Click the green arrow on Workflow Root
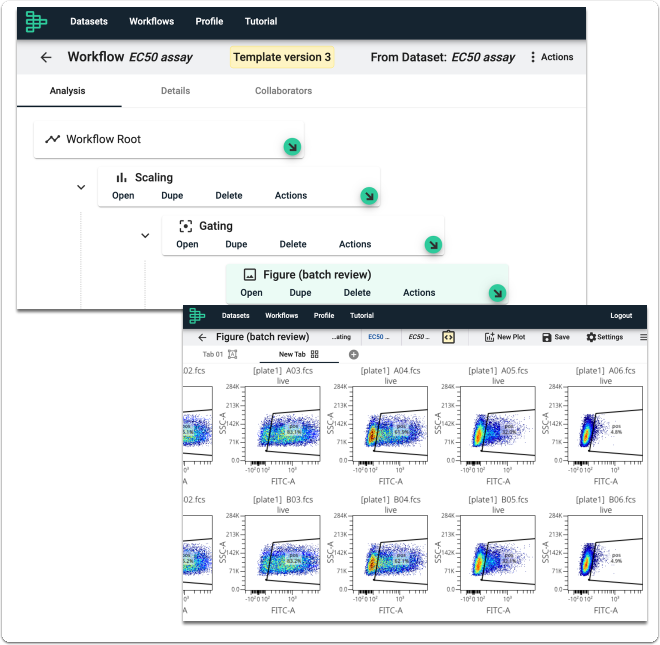 click(292, 147)
